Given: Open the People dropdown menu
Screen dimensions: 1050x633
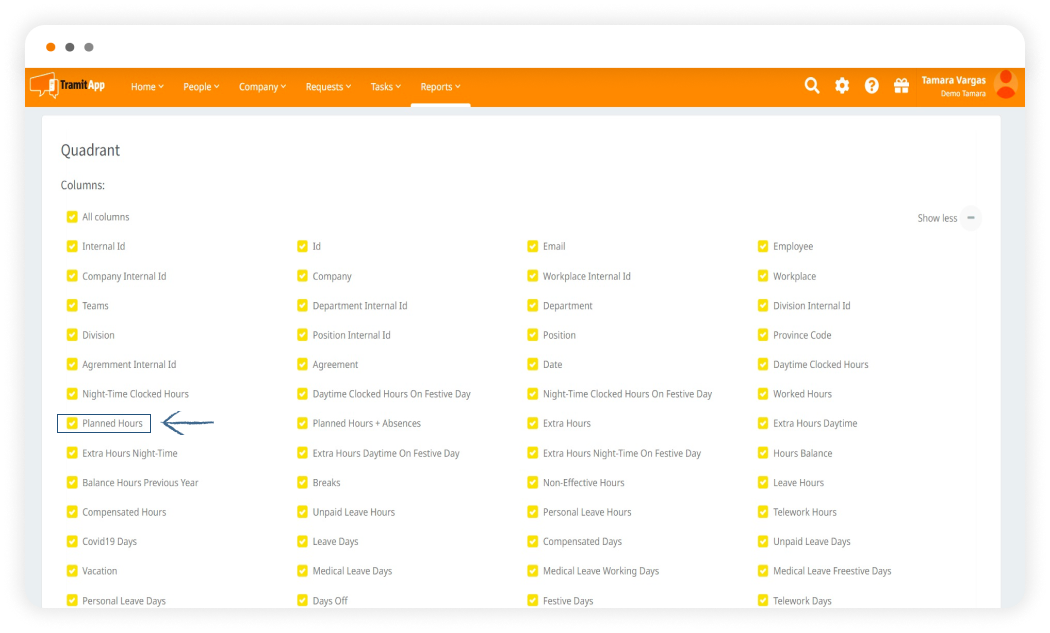Looking at the screenshot, I should pos(201,87).
